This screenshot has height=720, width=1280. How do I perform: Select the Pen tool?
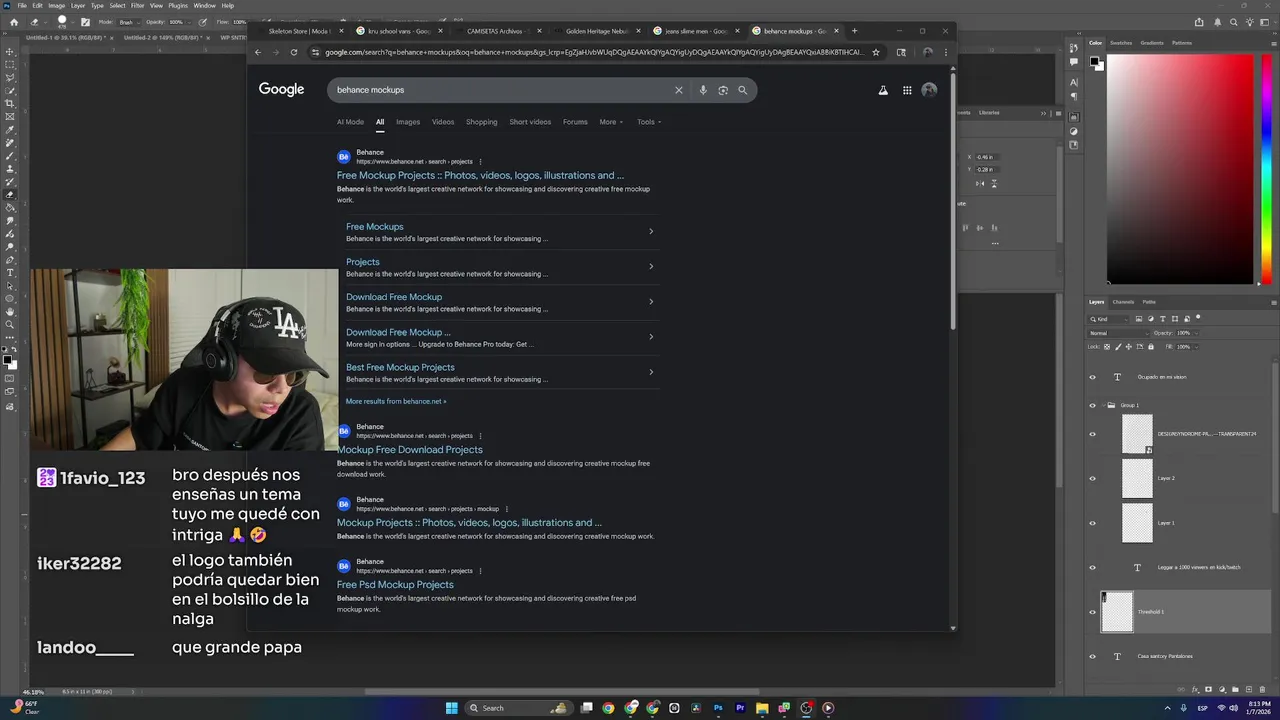10,260
